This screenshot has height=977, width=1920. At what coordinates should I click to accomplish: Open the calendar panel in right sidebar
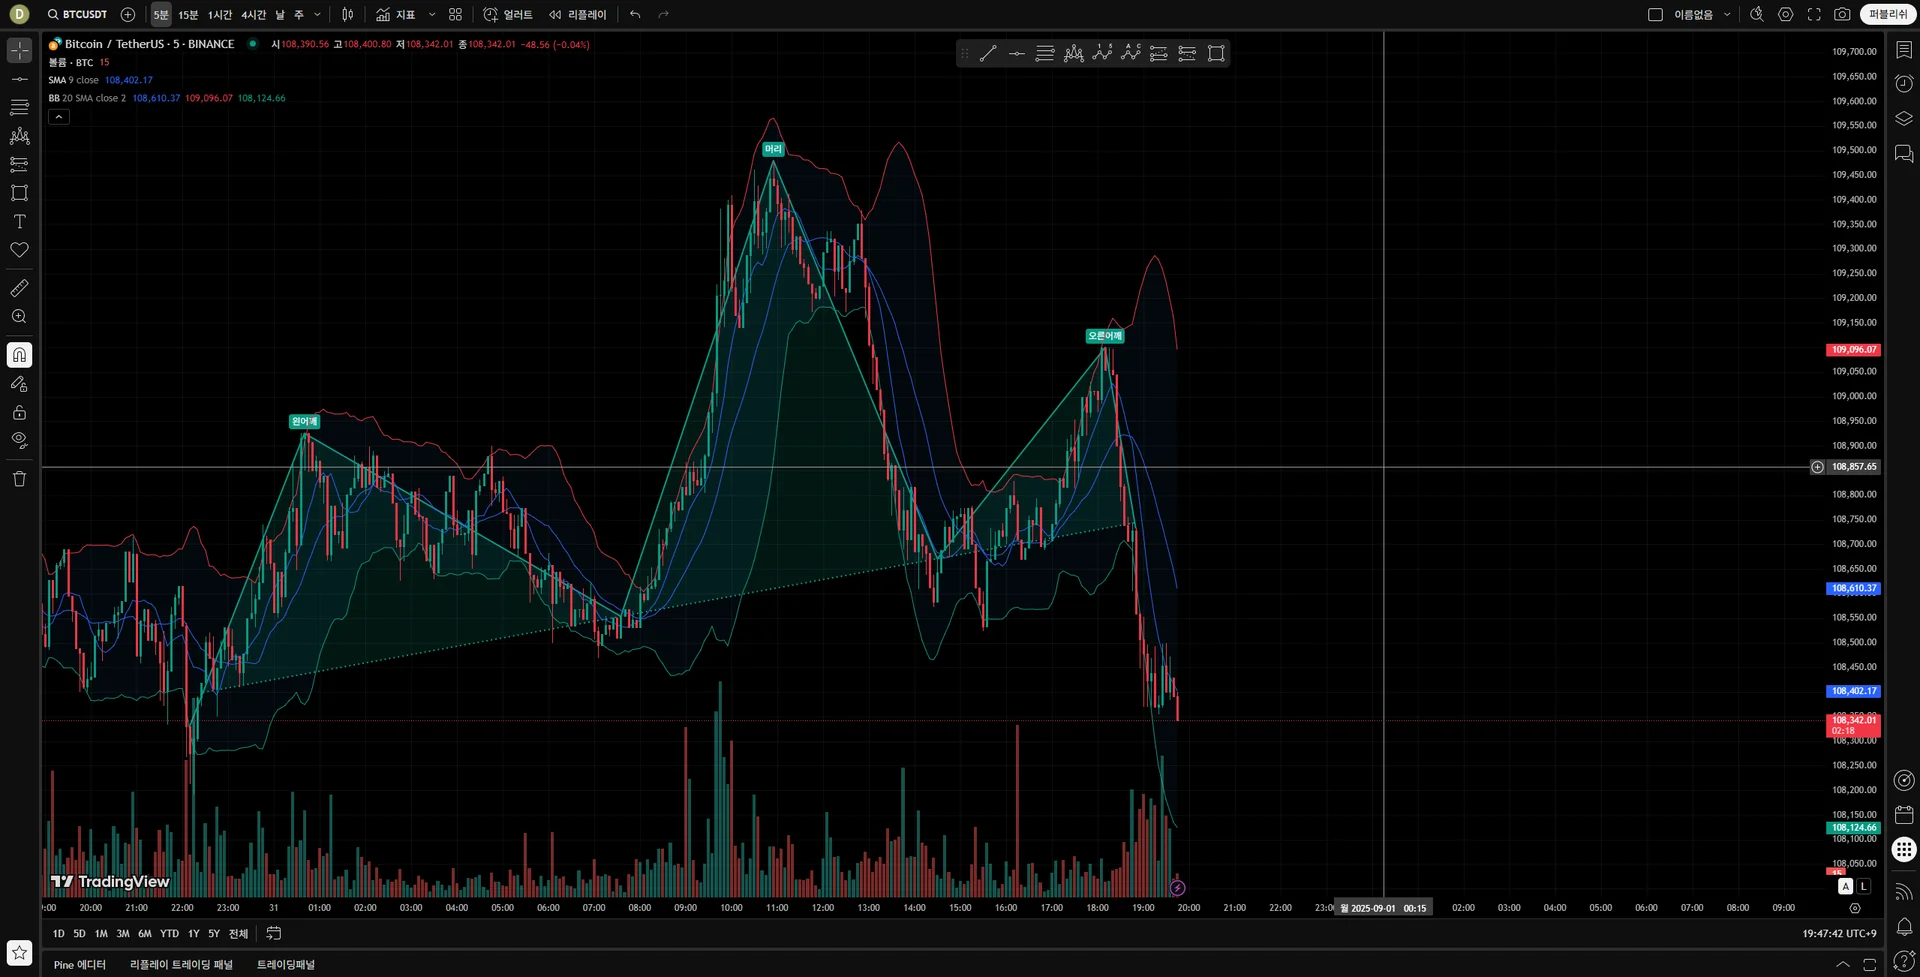tap(1904, 815)
